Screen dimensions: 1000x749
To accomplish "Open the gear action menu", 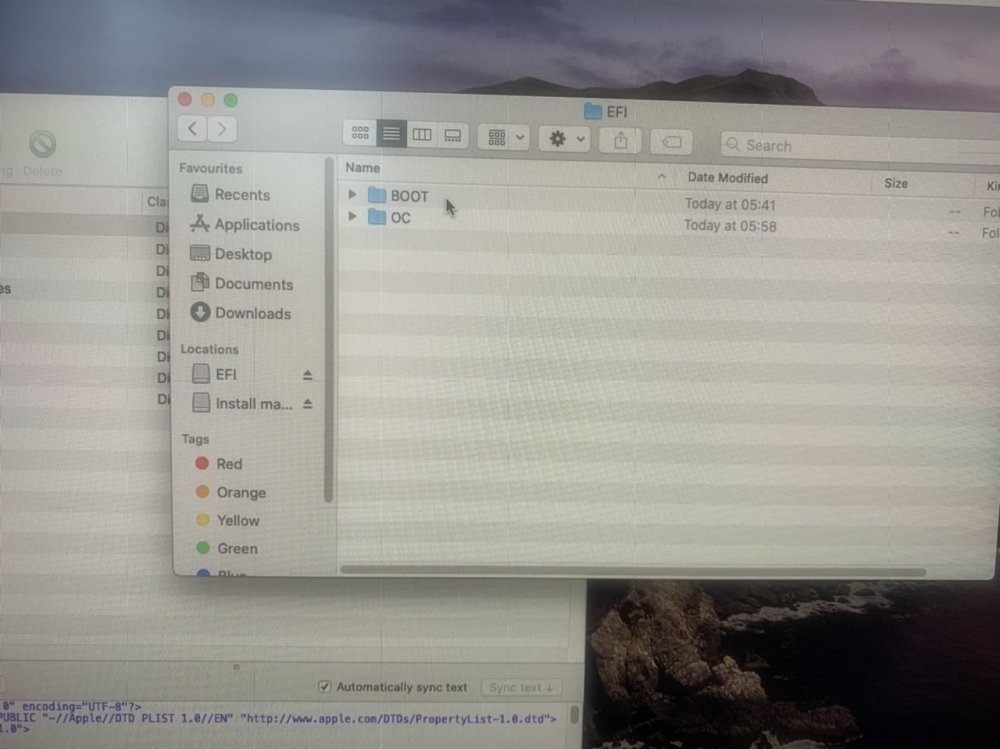I will (x=564, y=139).
